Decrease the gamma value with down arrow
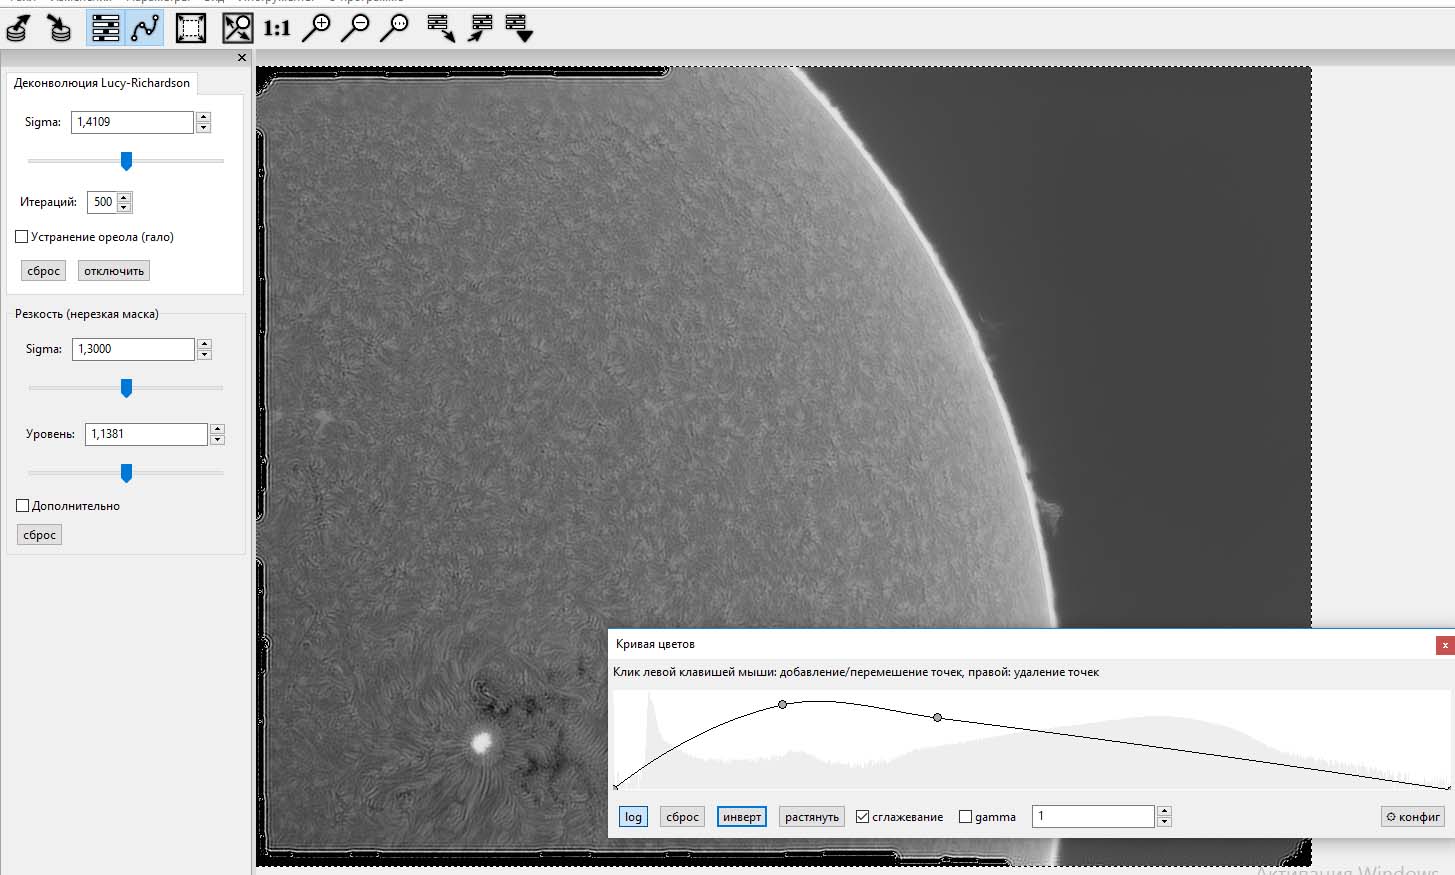This screenshot has width=1455, height=875. point(1164,822)
